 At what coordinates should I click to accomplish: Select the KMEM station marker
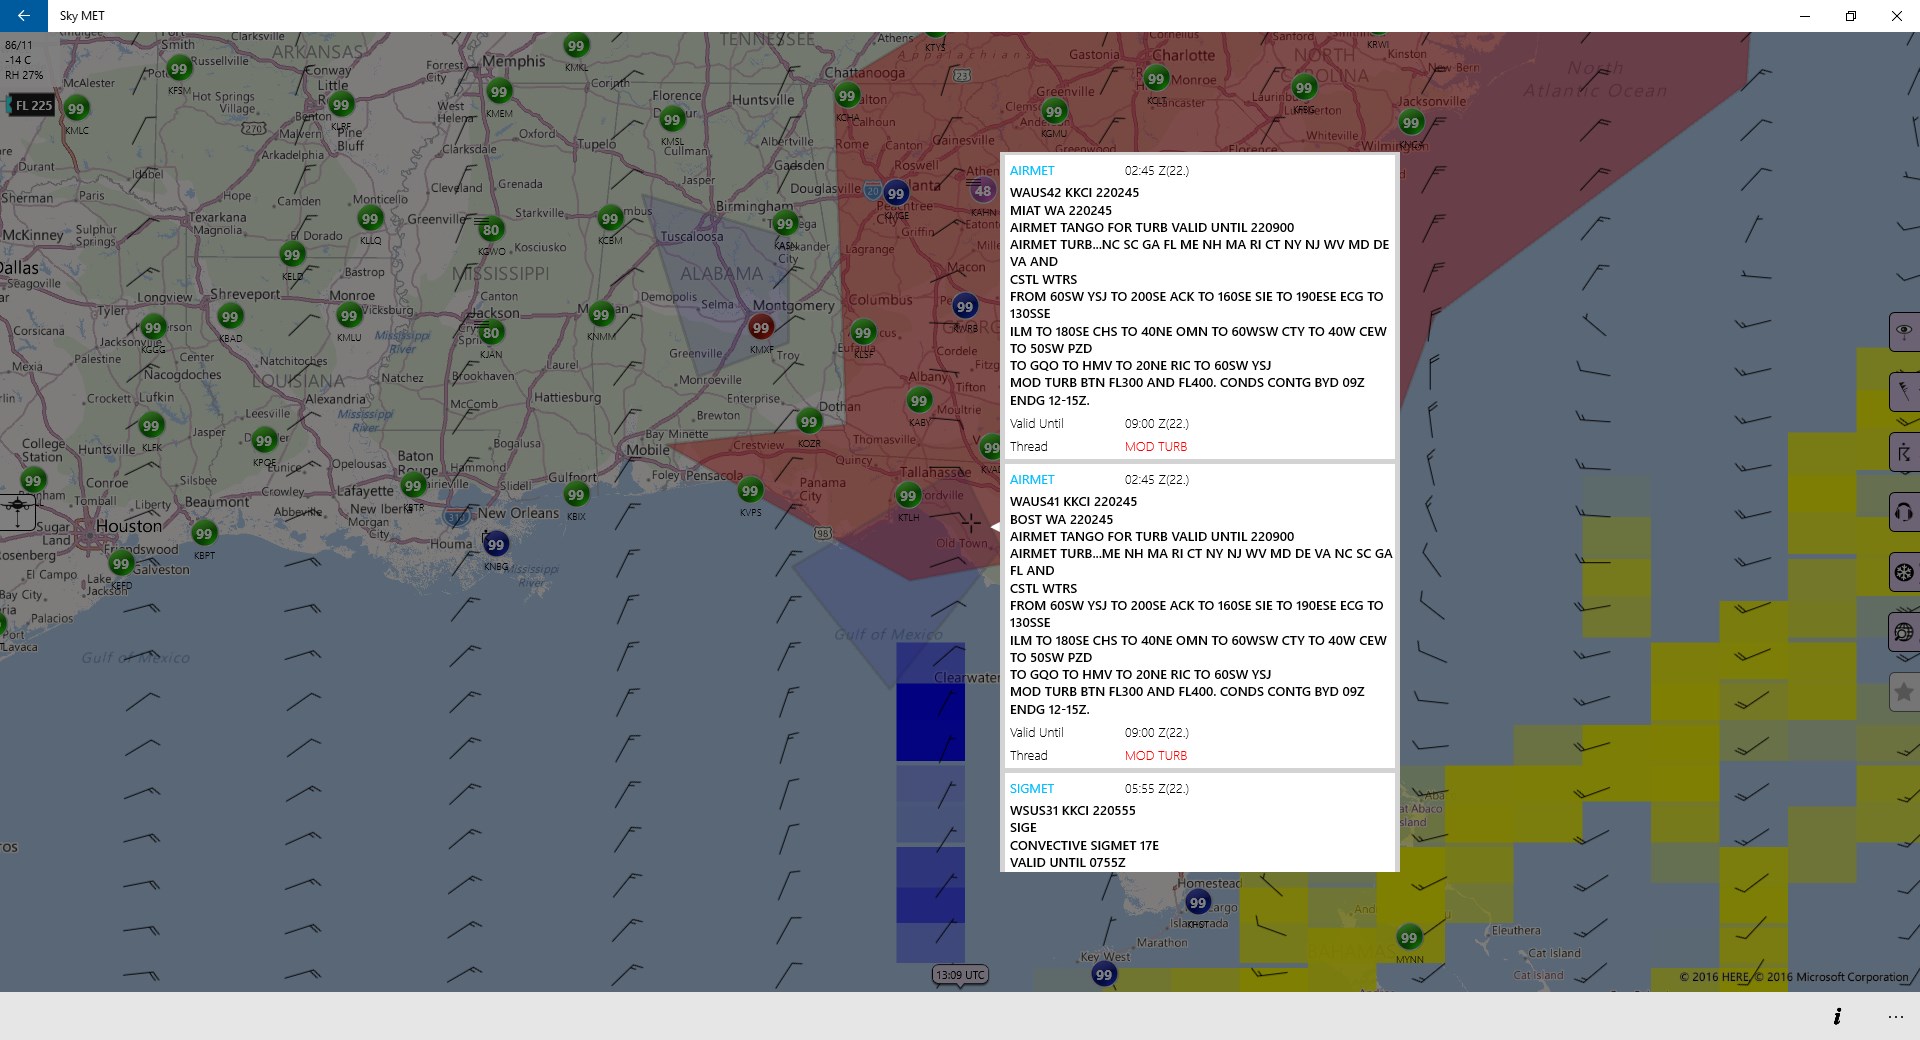[499, 92]
